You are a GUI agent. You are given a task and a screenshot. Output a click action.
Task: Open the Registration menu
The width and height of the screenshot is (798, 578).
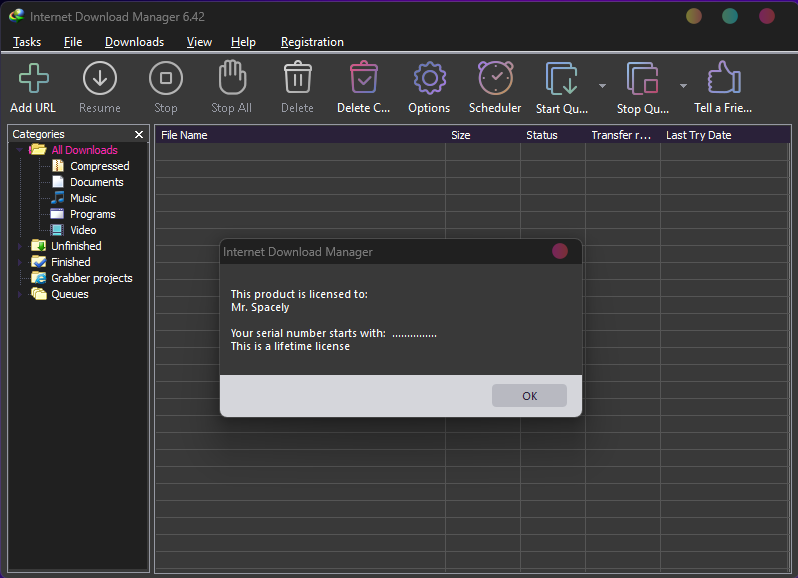point(312,42)
